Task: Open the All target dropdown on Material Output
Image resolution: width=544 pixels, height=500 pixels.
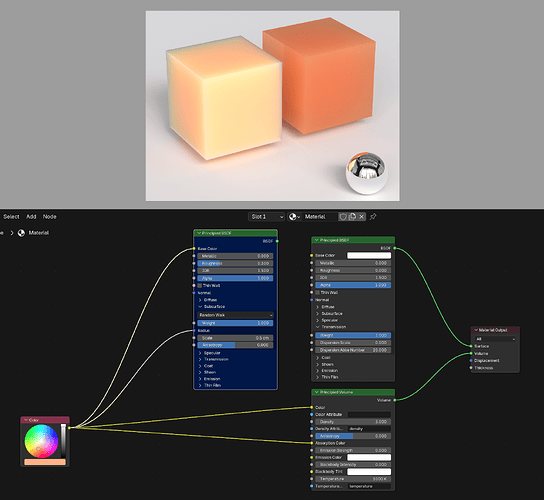Action: pos(495,339)
